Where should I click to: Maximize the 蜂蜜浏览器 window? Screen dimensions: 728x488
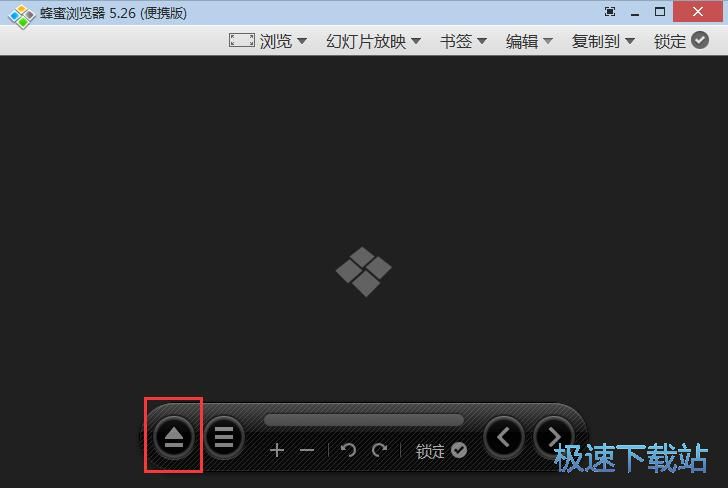pos(660,12)
